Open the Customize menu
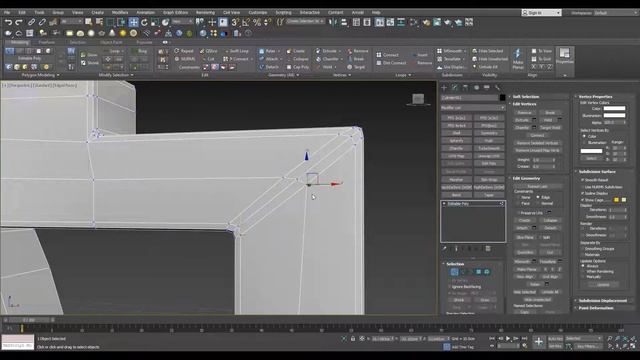 pos(258,13)
